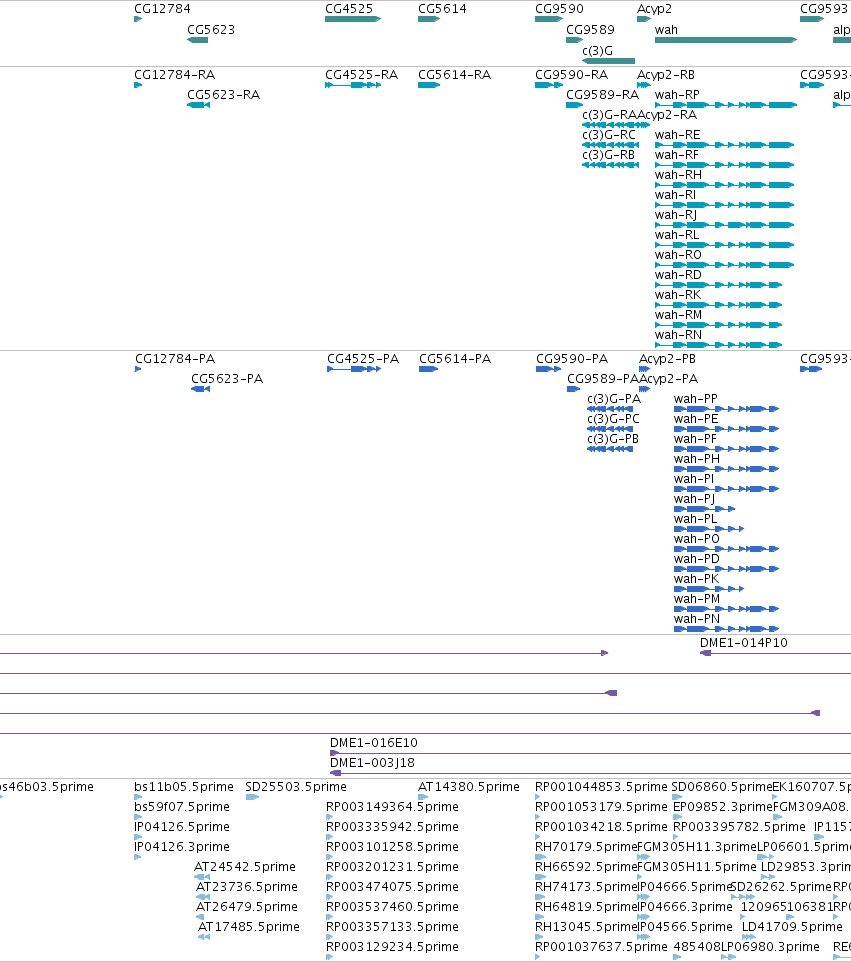Click the CG5614-PA protein feature
This screenshot has width=851, height=962.
[428, 369]
